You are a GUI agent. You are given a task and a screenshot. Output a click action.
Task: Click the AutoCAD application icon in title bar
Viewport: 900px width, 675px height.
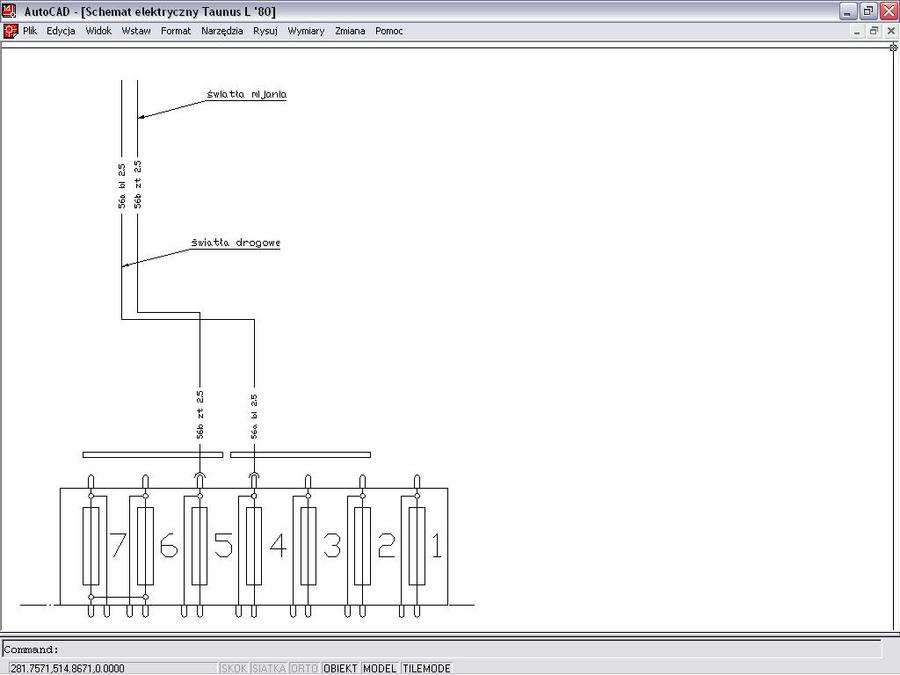coord(10,11)
